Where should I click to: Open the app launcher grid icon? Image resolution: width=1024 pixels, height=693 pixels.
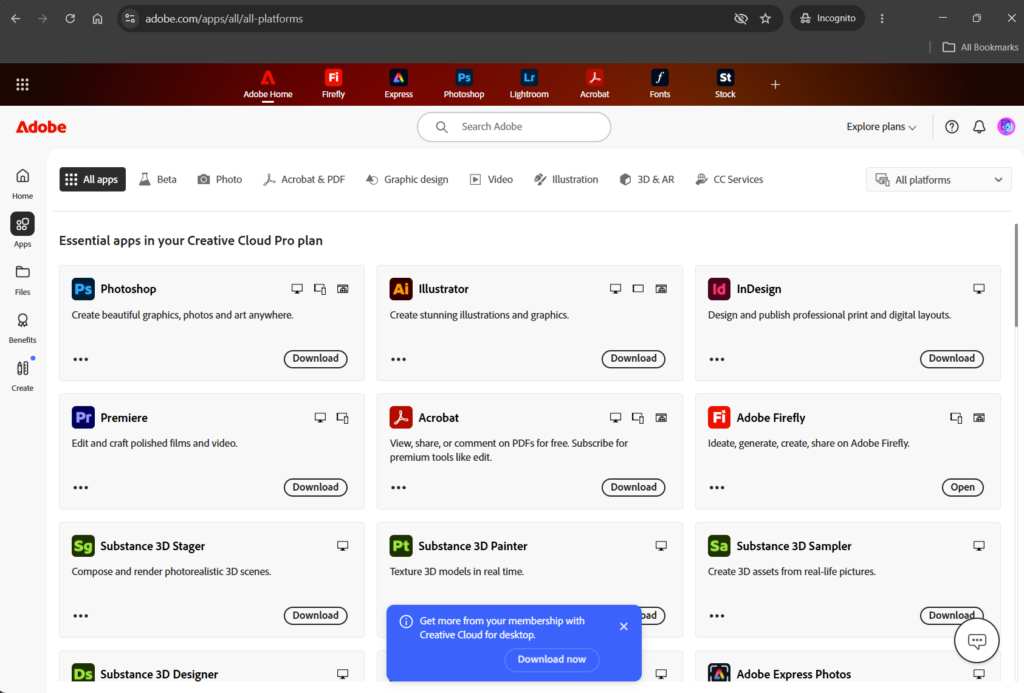coord(22,84)
